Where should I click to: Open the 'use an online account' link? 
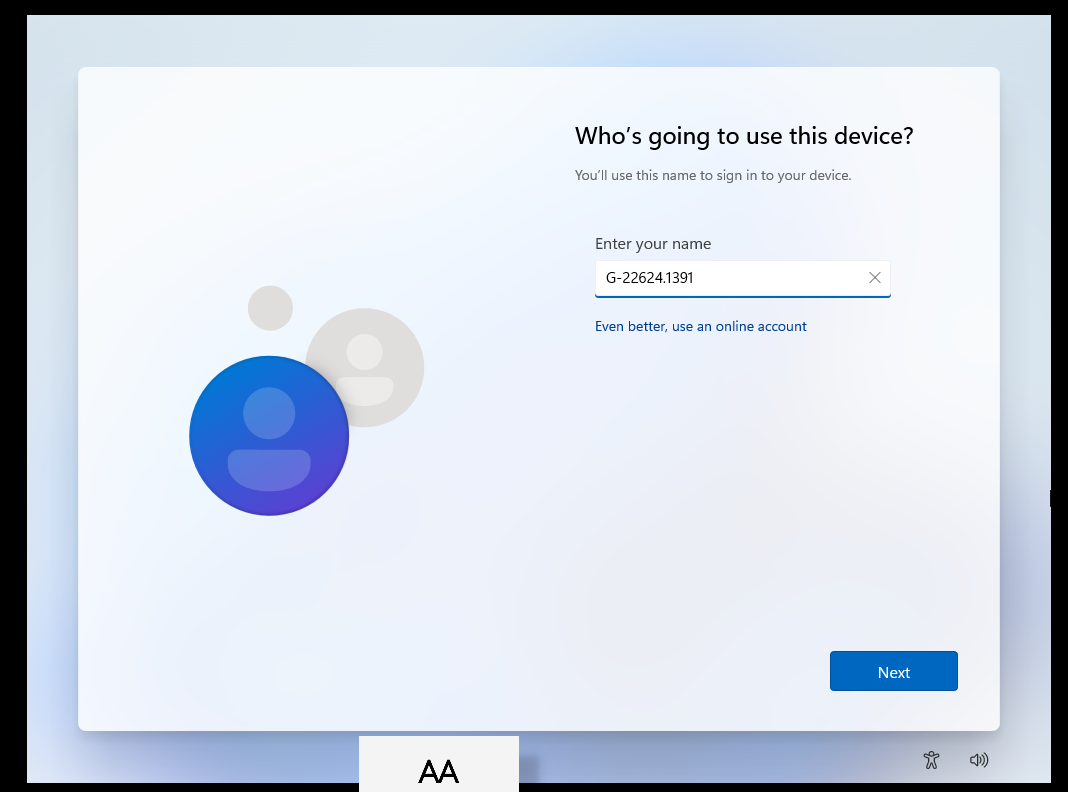click(700, 326)
